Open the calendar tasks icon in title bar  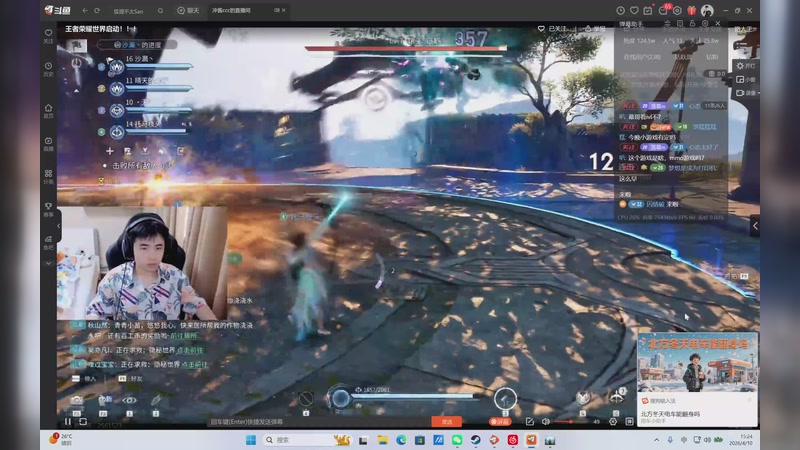coord(647,10)
